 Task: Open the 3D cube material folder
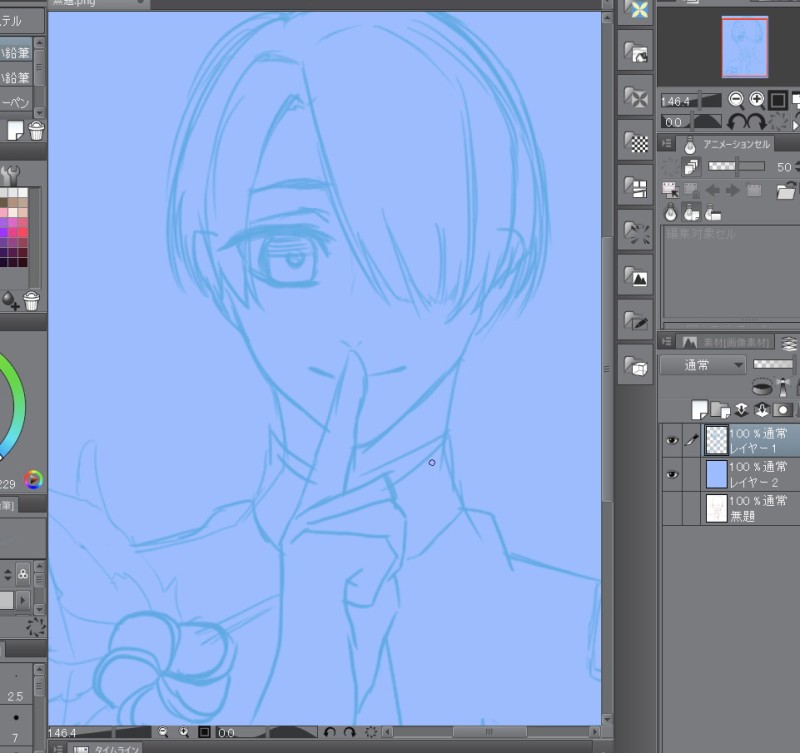(x=635, y=365)
